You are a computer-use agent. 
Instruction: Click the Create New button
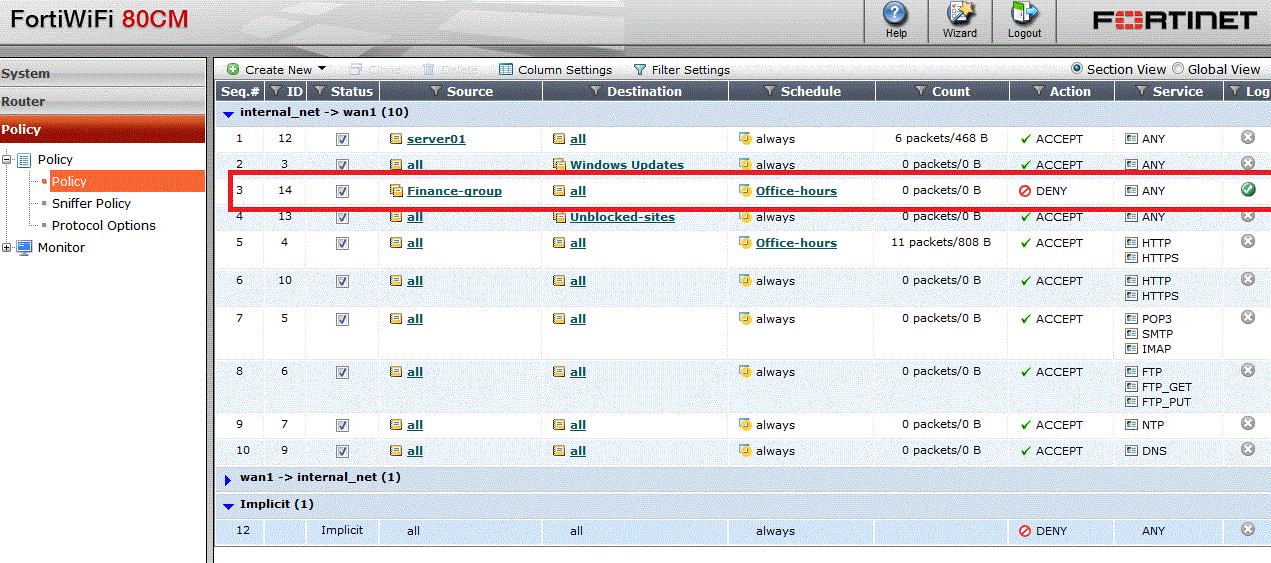pyautogui.click(x=270, y=70)
